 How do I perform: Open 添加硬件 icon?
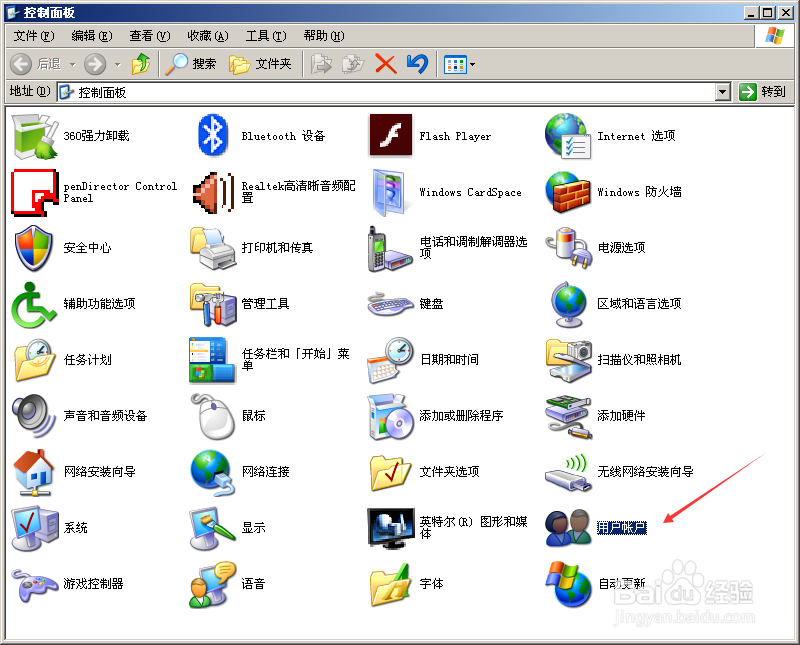[x=568, y=417]
